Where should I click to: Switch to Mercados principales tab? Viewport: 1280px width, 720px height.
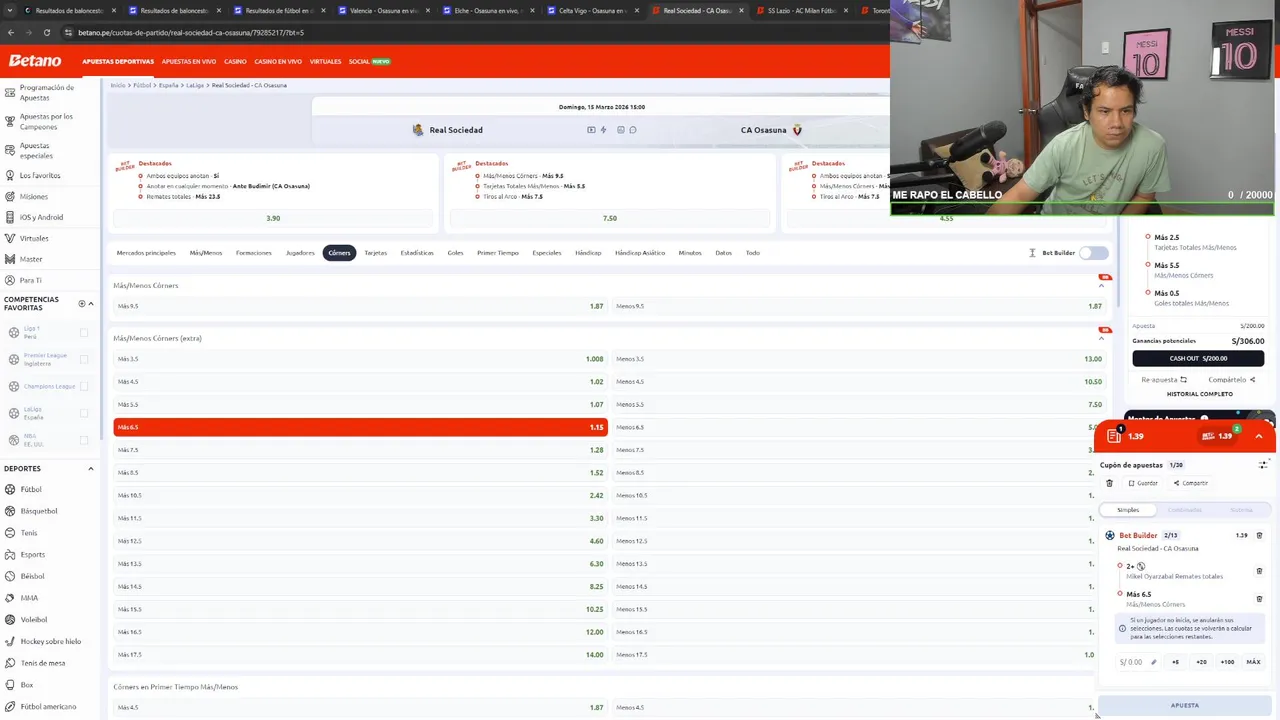[146, 253]
